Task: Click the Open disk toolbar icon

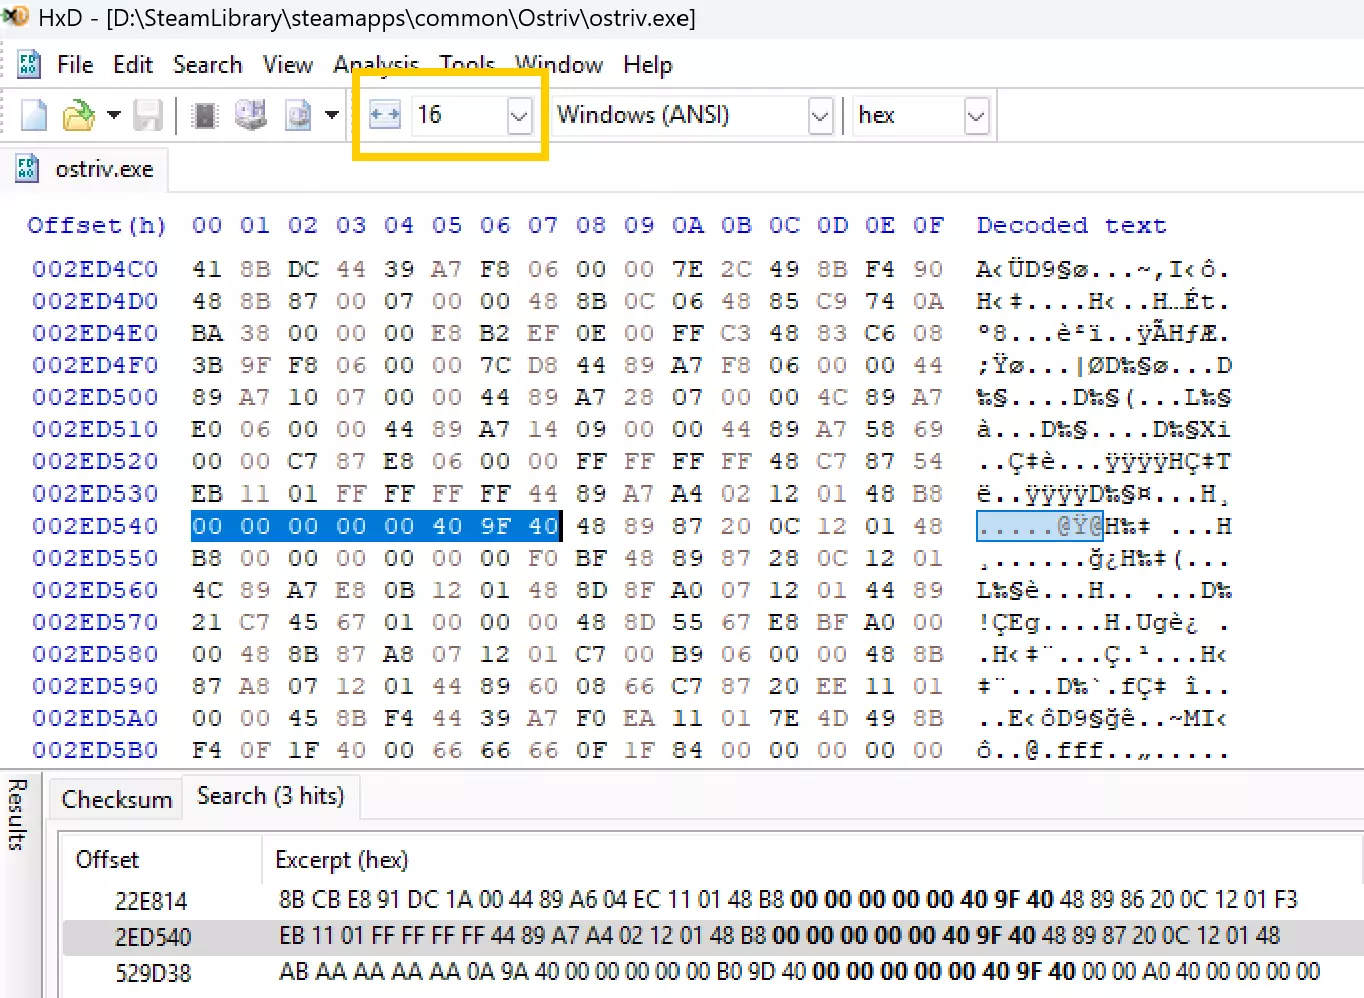Action: pos(250,115)
